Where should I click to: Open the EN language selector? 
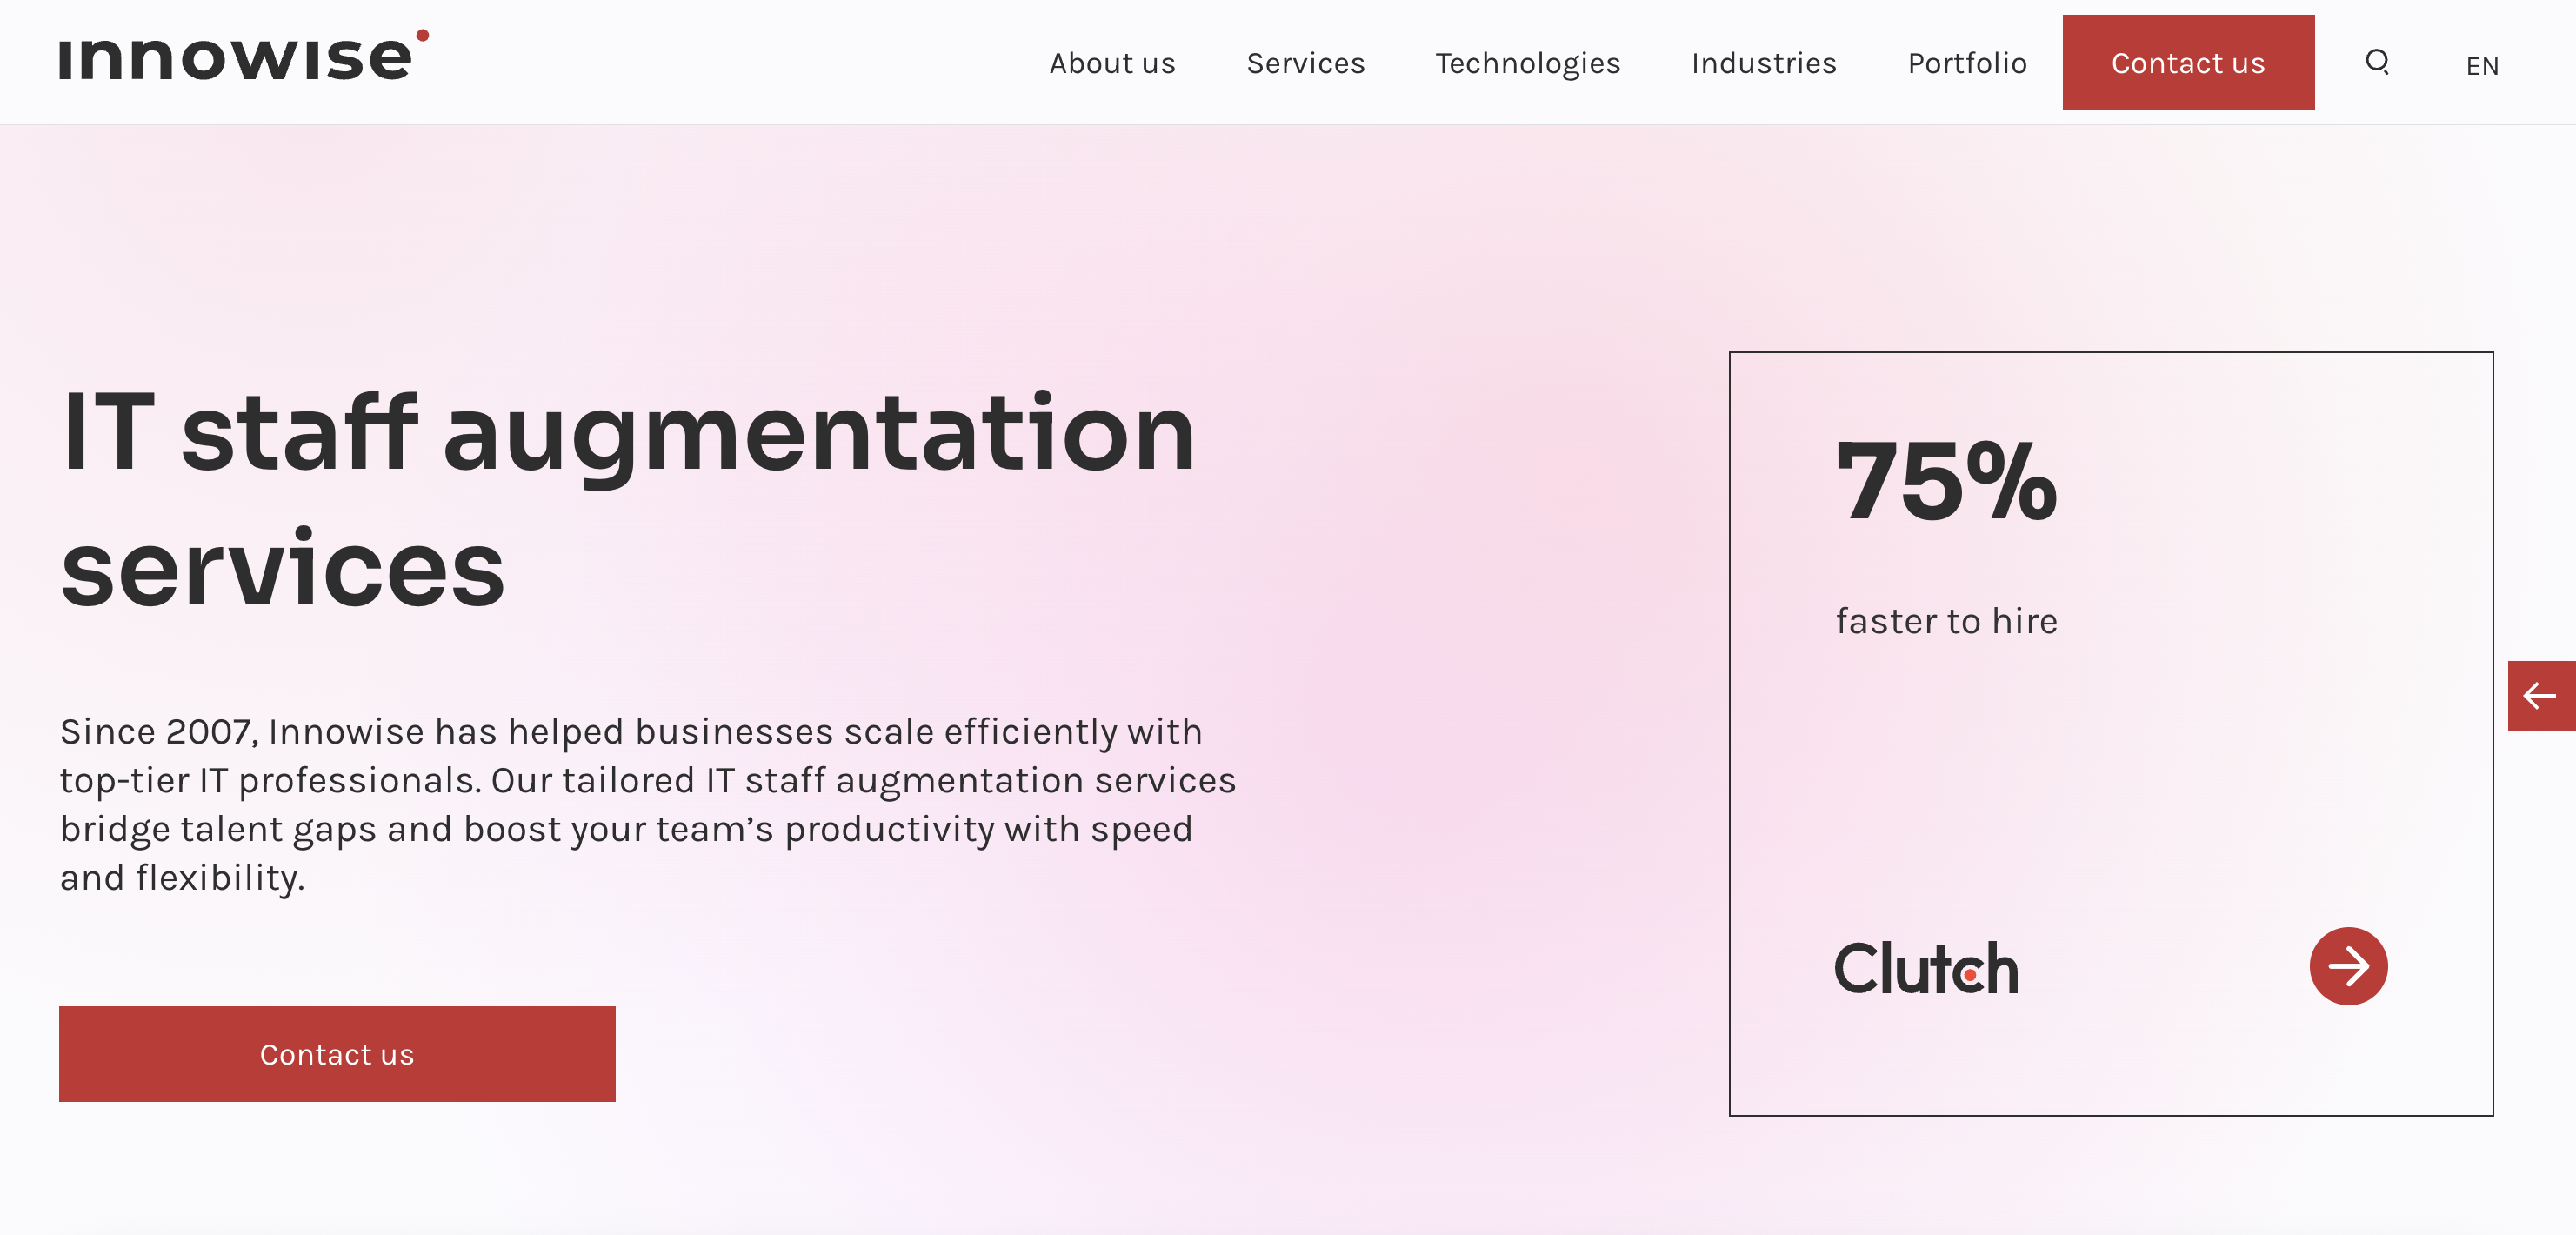(2483, 64)
